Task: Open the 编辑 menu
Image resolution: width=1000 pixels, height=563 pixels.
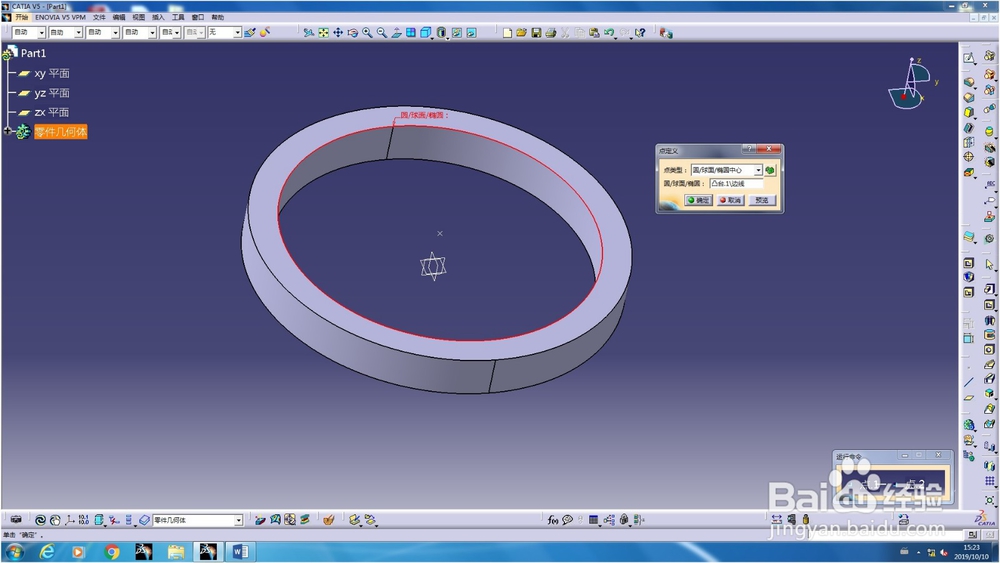Action: tap(119, 17)
